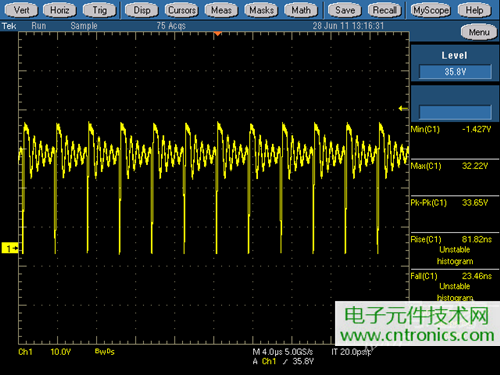Viewport: 500px width, 375px height.
Task: Select the empty field below Level
Action: [455, 112]
